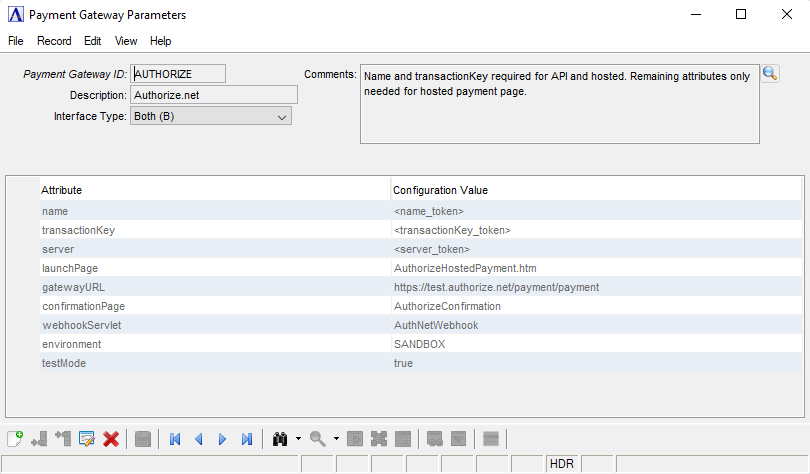Click the application logo in title bar
The height and width of the screenshot is (474, 810).
tap(15, 14)
